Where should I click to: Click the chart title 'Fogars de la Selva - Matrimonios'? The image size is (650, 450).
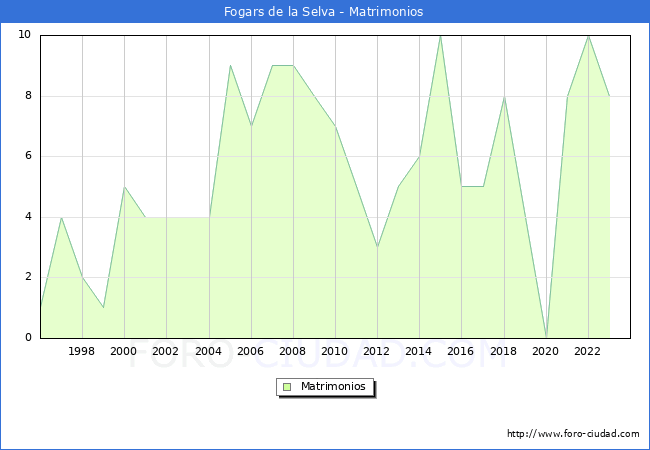[x=323, y=12]
